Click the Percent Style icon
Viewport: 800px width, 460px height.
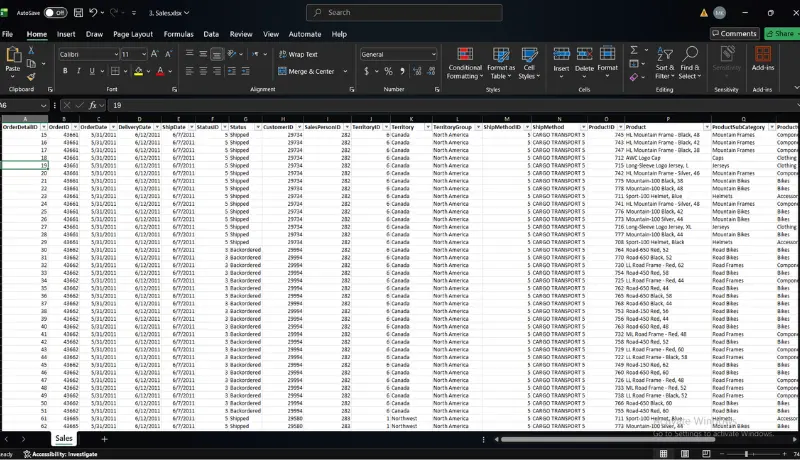pyautogui.click(x=388, y=71)
